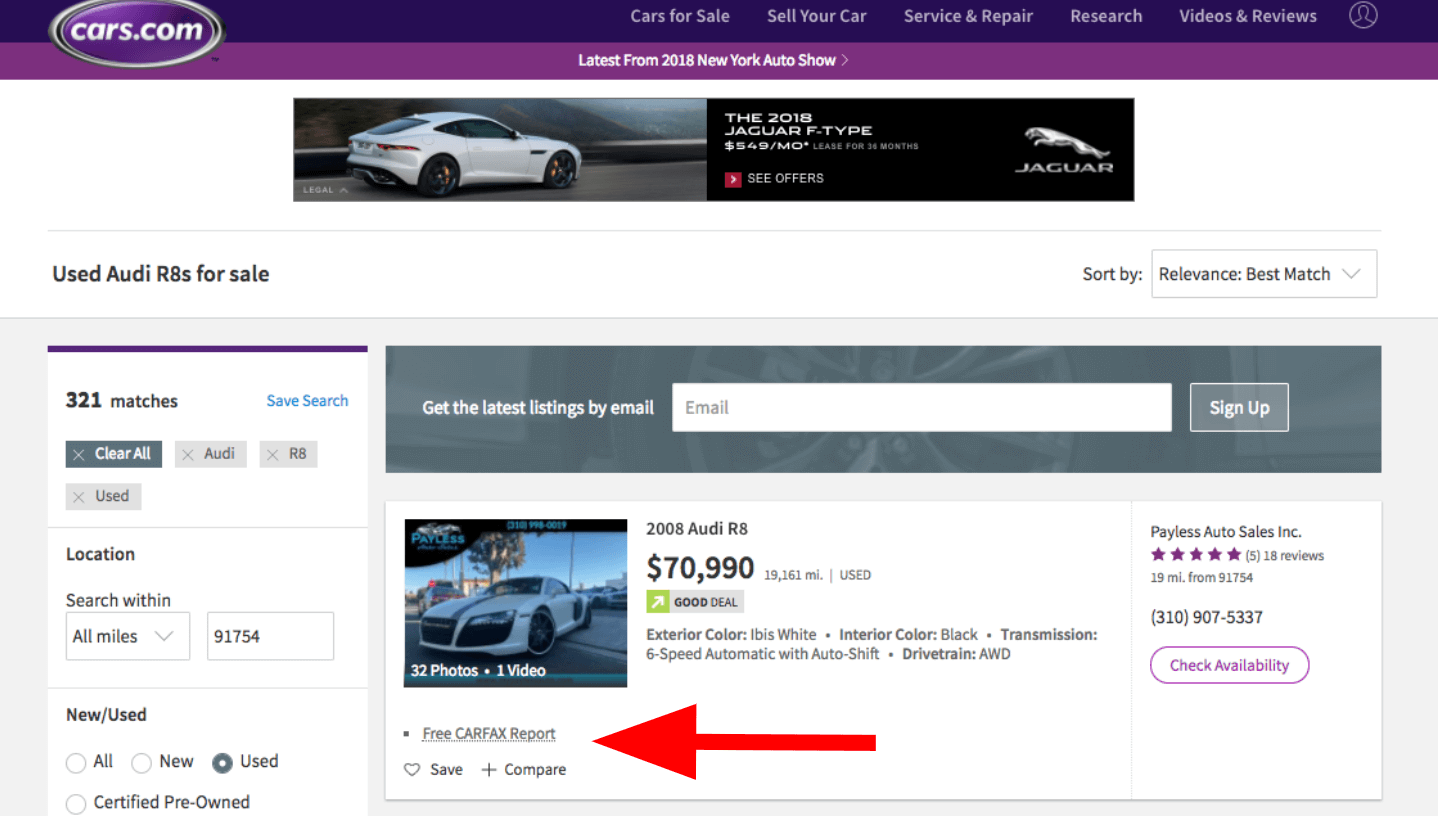Viewport: 1438px width, 816px height.
Task: Open the All miles distance dropdown
Action: [x=128, y=636]
